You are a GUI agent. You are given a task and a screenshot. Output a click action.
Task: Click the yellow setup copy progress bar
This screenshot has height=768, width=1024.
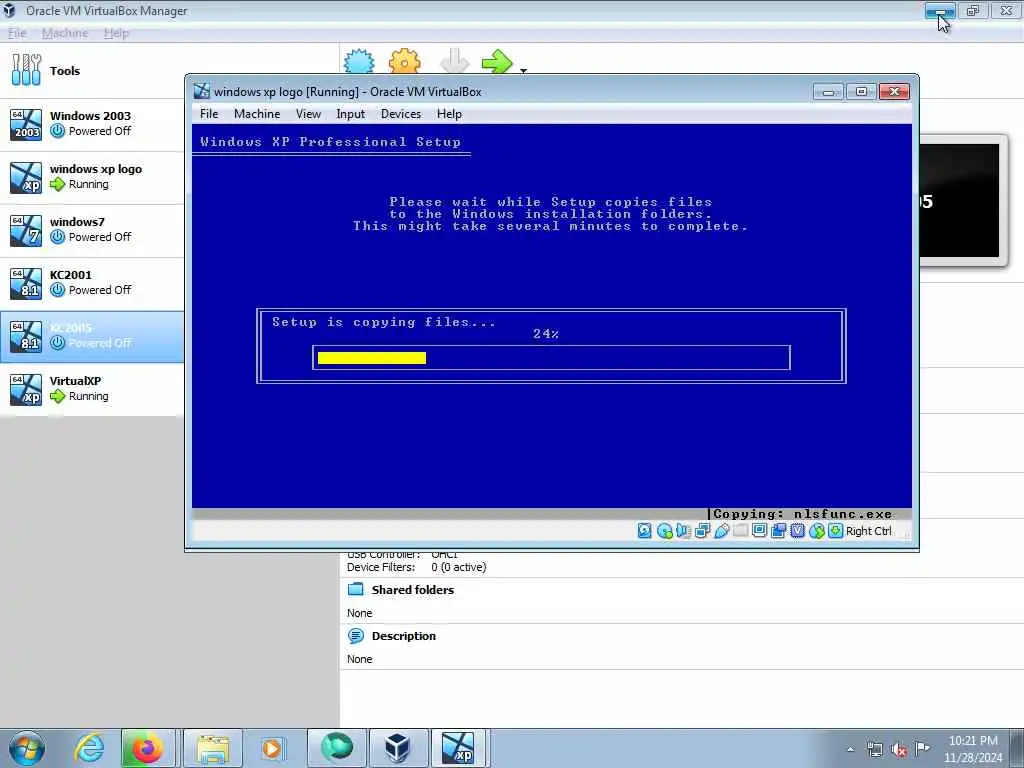click(372, 358)
